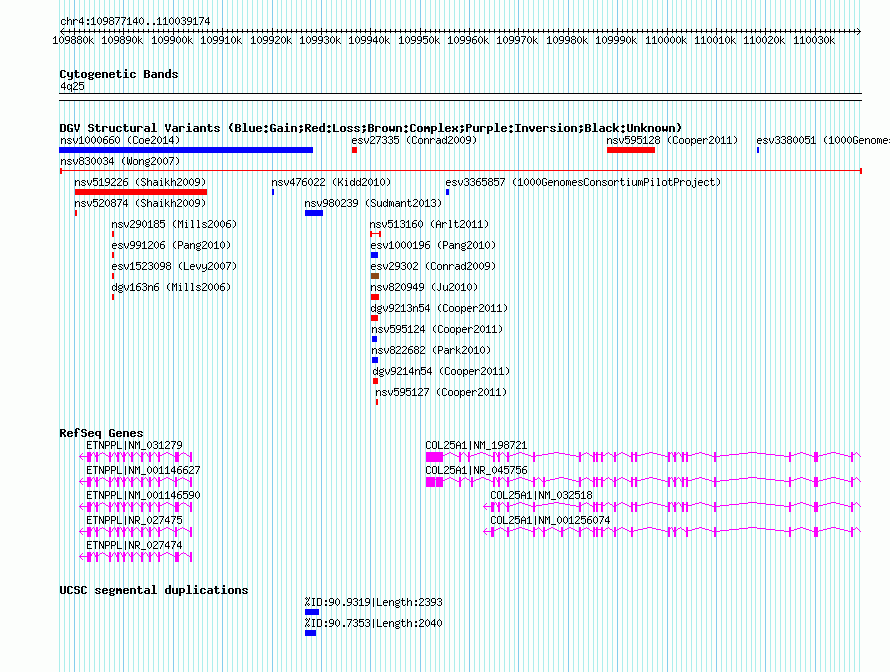The width and height of the screenshot is (890, 672).
Task: Click the nsv595128 (Cooper2011) label
Action: [672, 140]
